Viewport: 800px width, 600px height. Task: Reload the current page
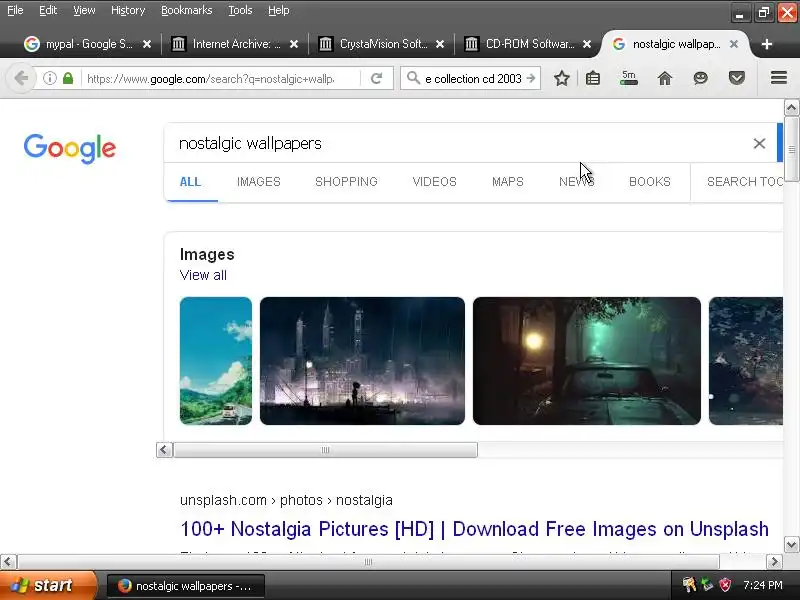(x=377, y=79)
